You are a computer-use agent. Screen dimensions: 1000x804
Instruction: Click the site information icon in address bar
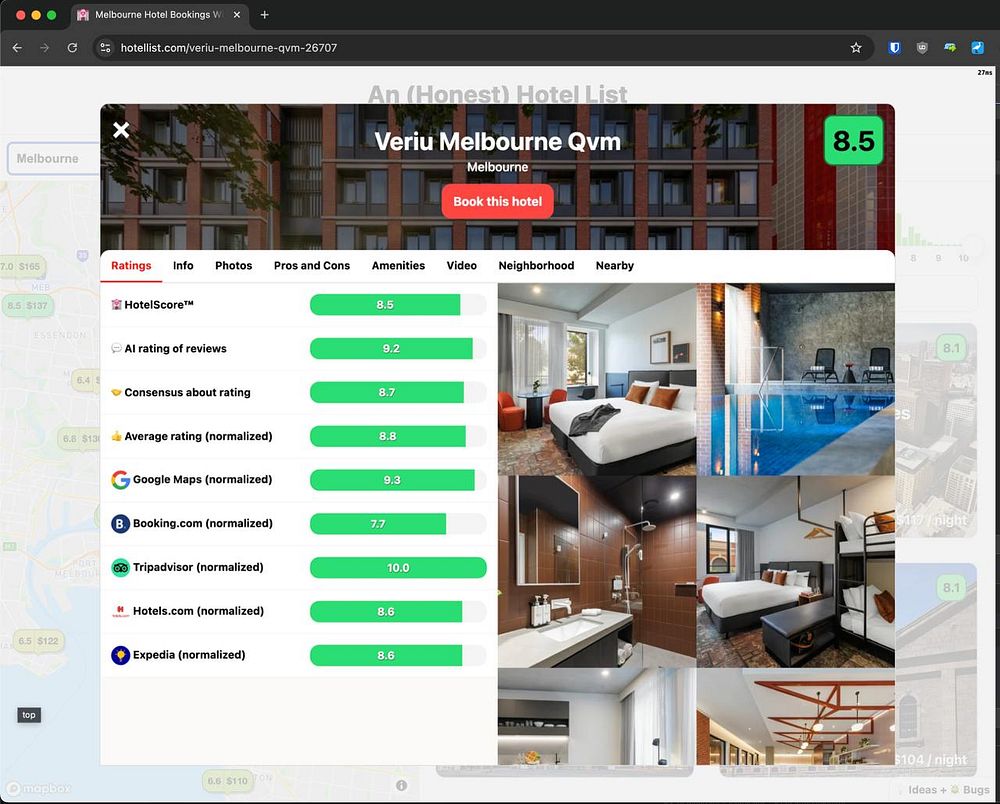pos(105,48)
